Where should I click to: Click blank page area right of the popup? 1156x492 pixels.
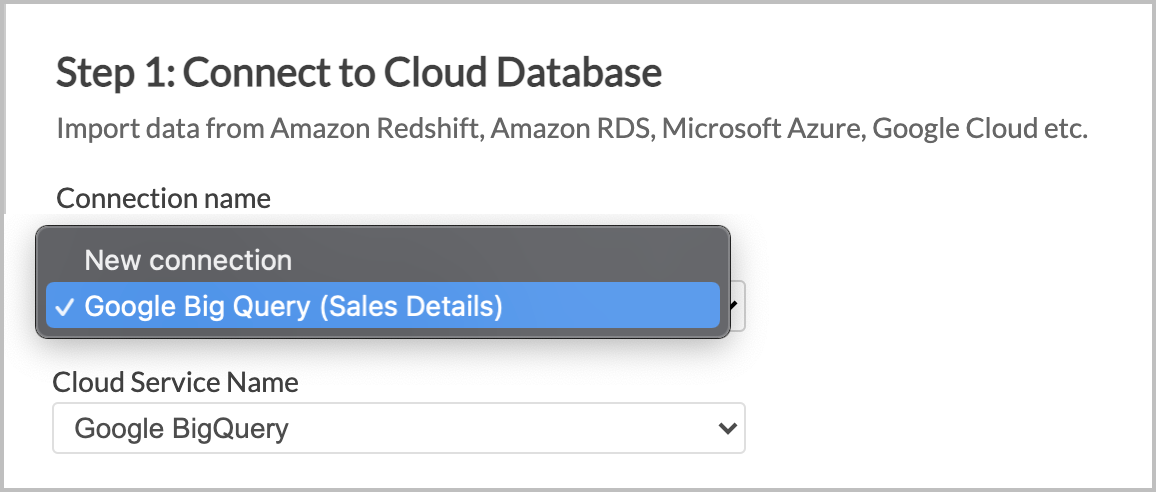pyautogui.click(x=944, y=295)
